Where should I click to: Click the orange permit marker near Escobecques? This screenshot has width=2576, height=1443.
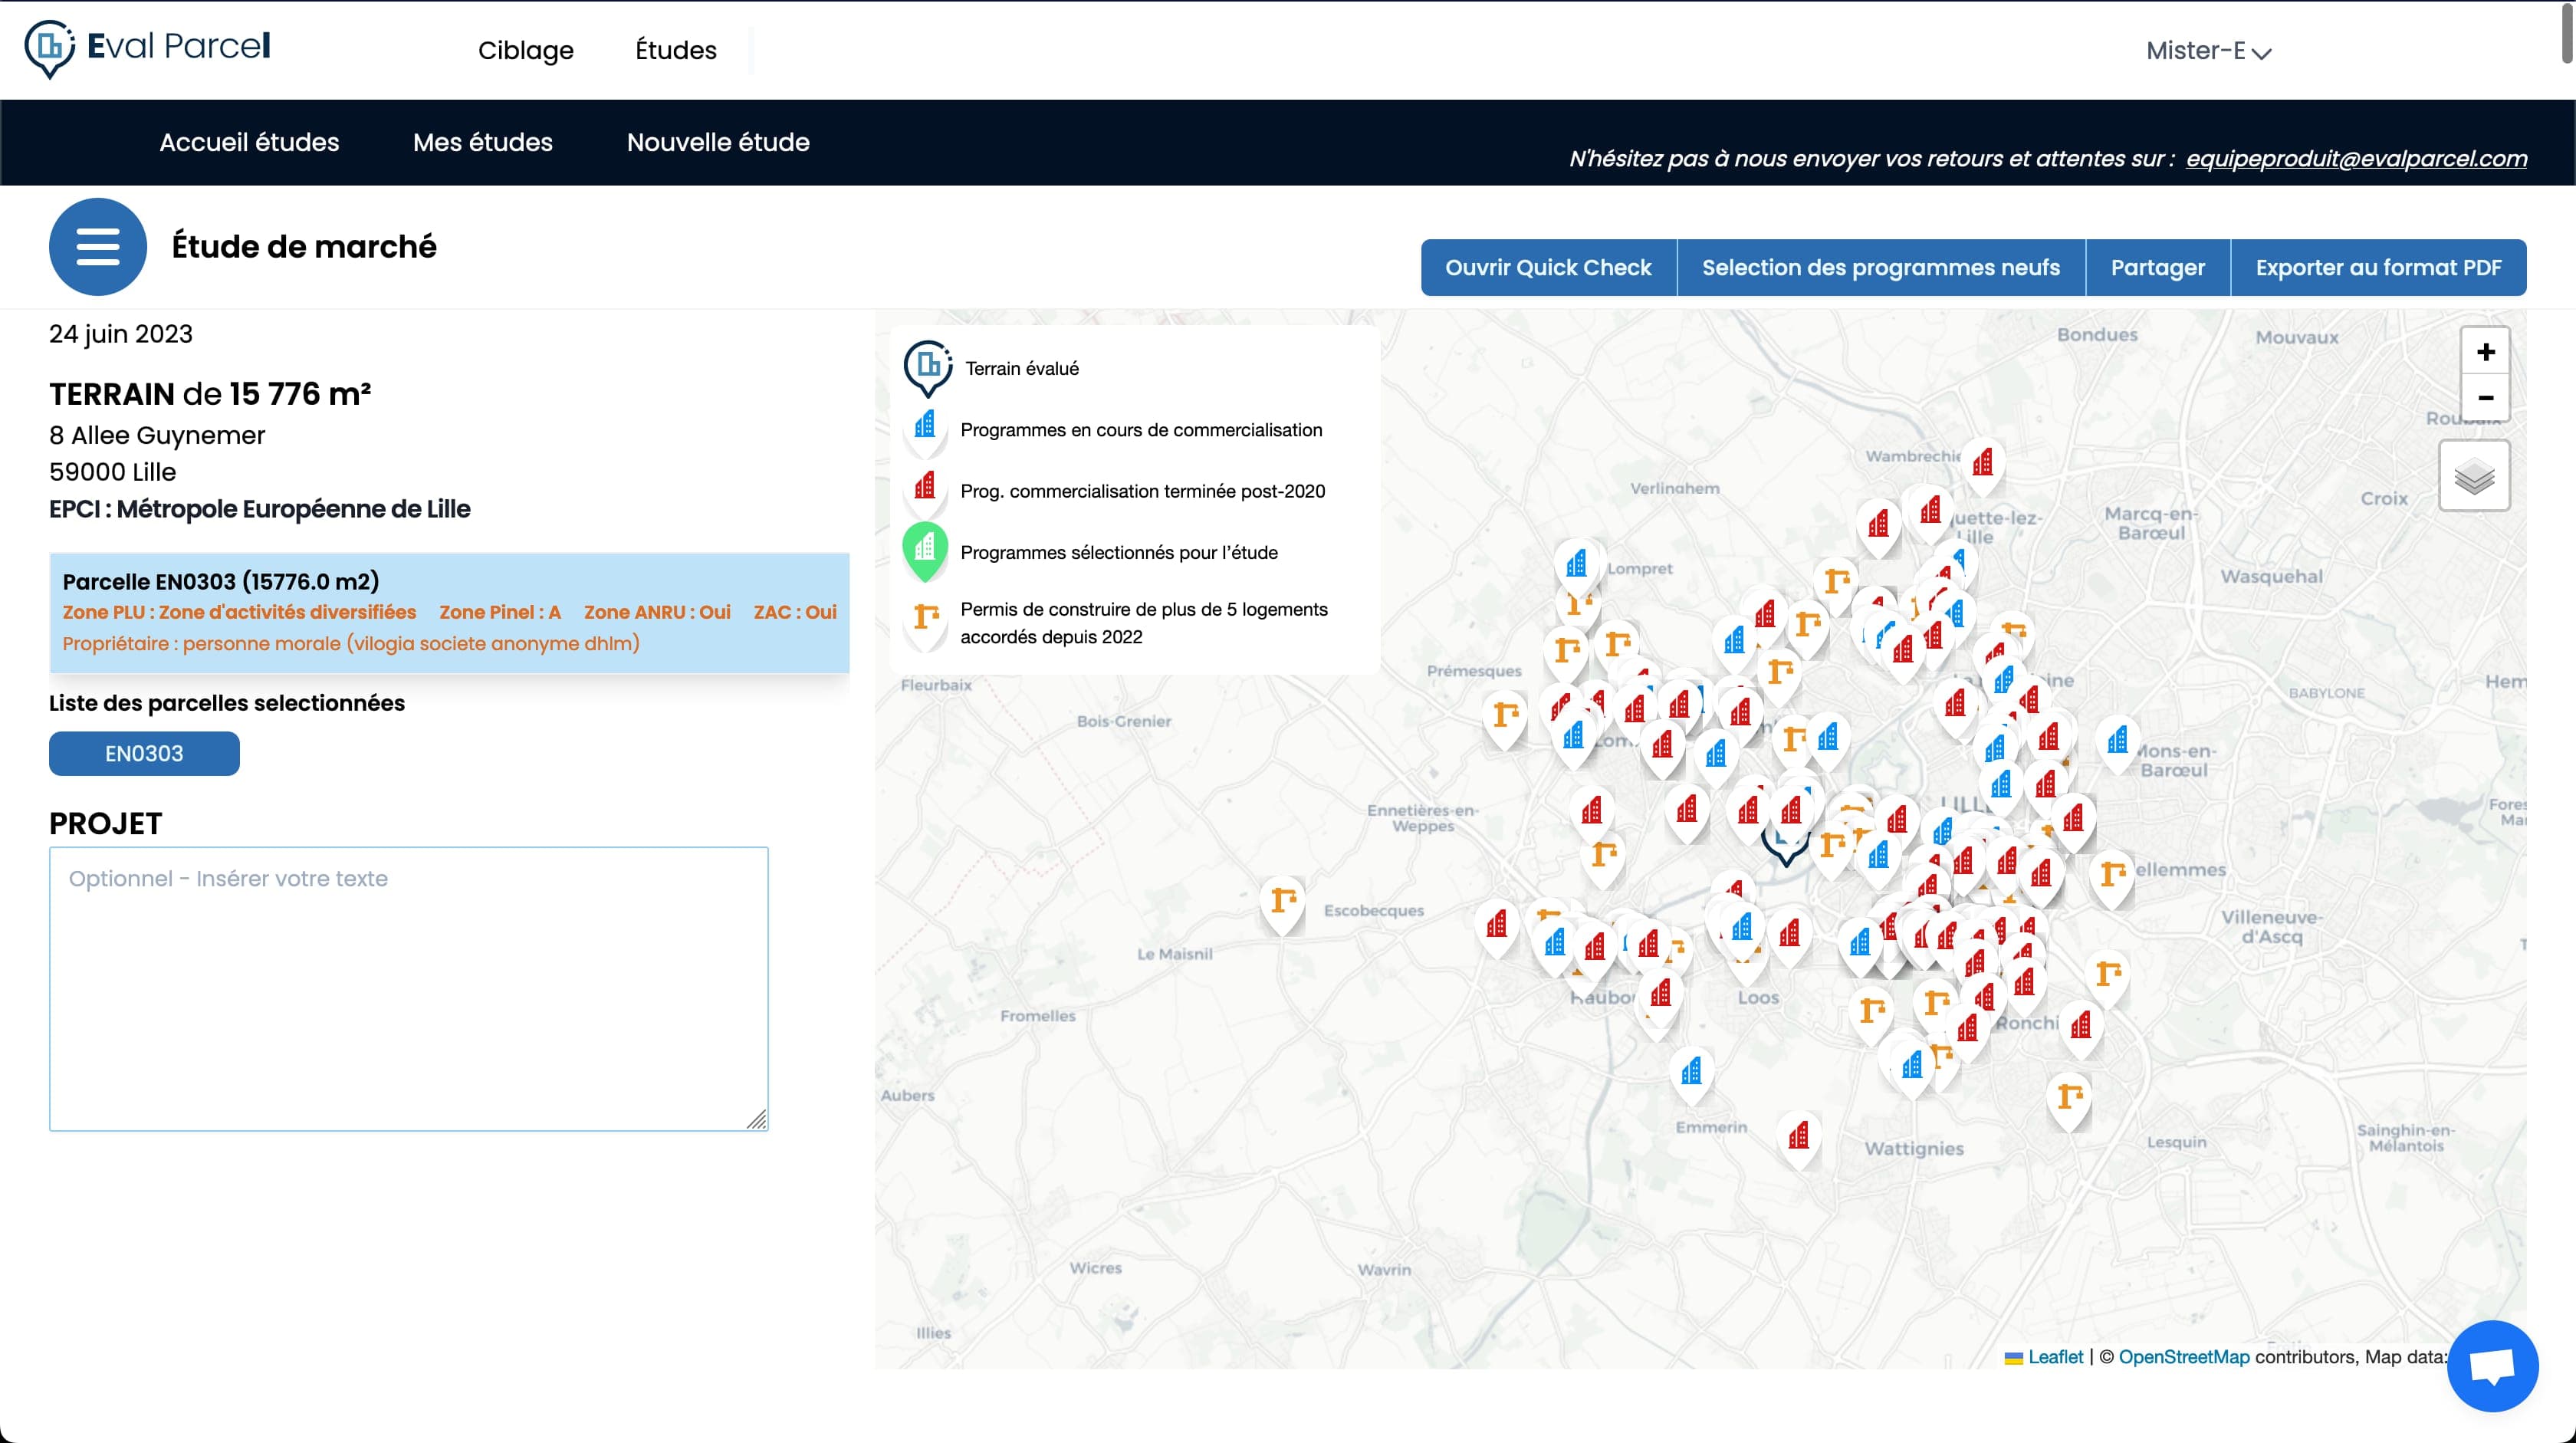[1282, 901]
